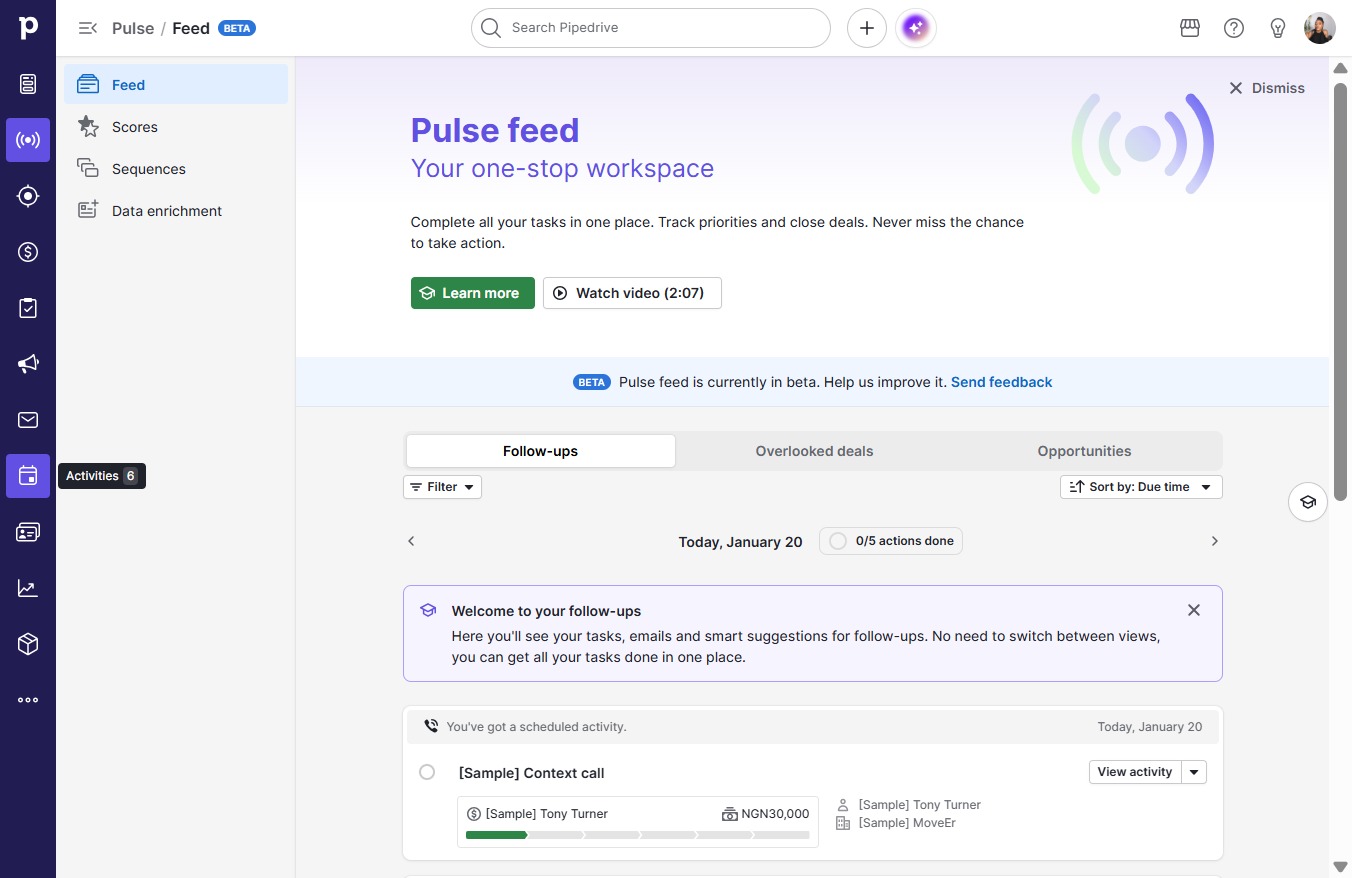Switch to the Opportunities tab

pyautogui.click(x=1084, y=451)
